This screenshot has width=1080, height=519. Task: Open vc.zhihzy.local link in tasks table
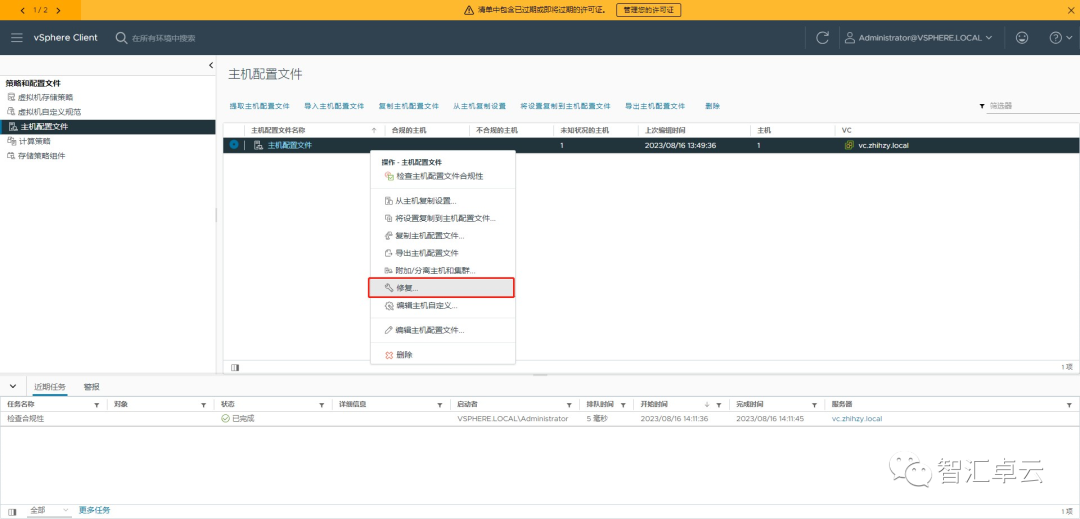point(857,419)
